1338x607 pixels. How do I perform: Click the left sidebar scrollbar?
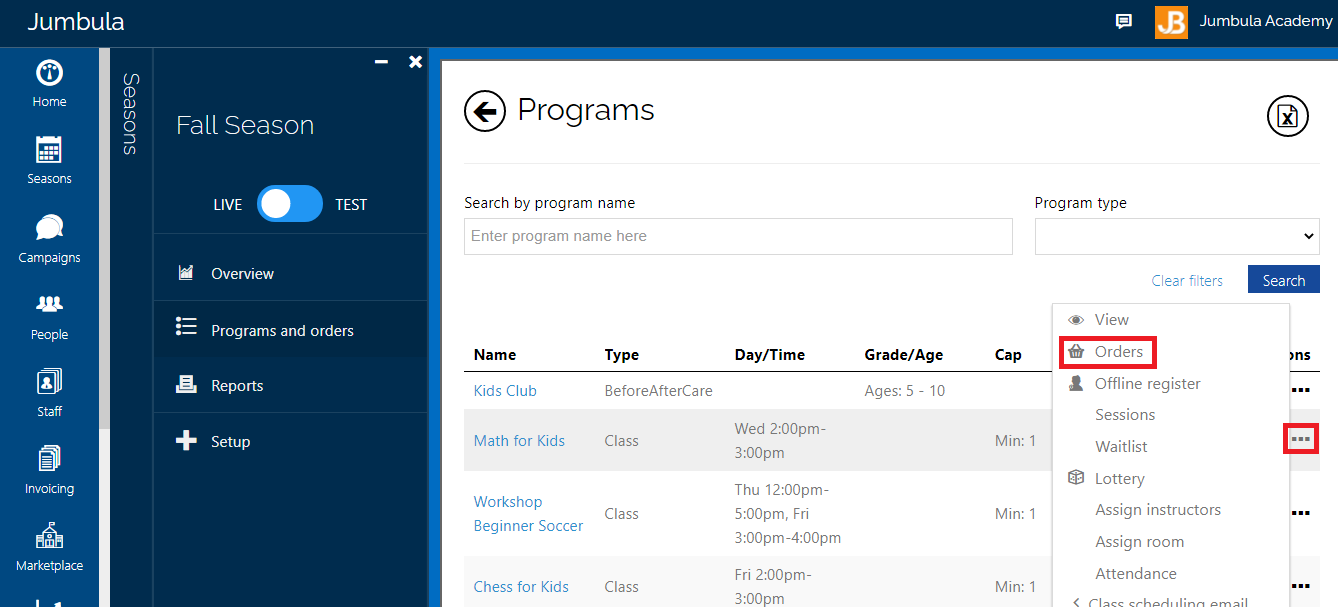click(x=104, y=238)
